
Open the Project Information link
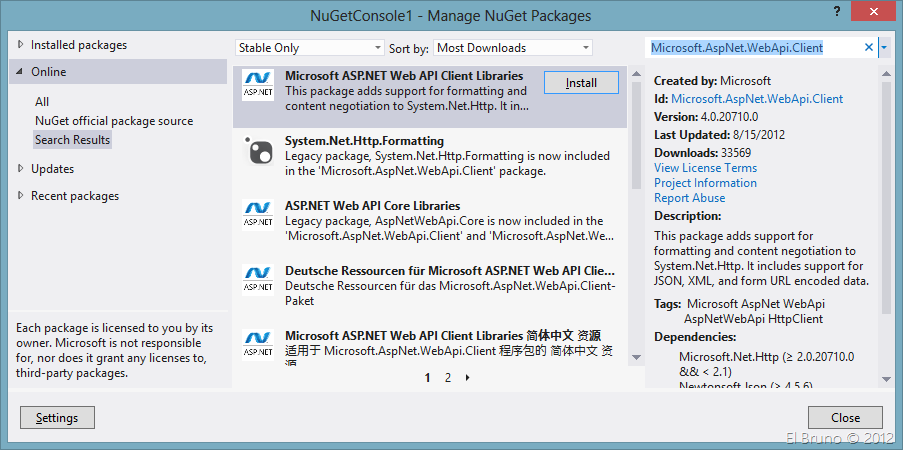tap(705, 183)
